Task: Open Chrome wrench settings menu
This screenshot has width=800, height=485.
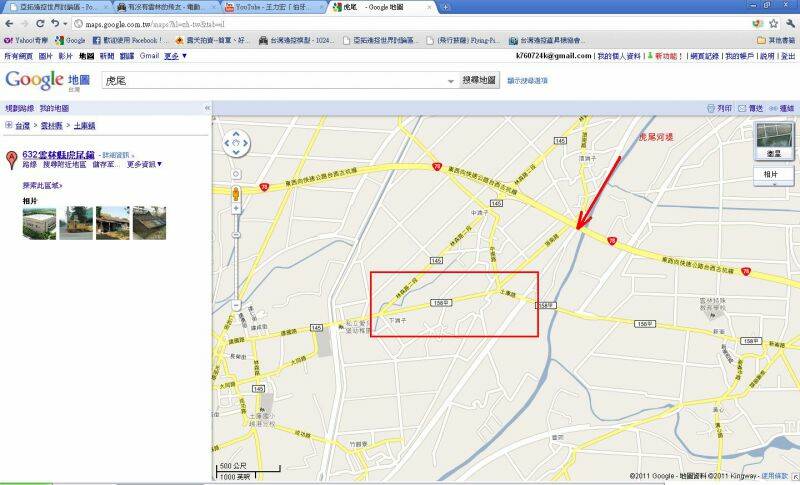Action: (x=789, y=23)
